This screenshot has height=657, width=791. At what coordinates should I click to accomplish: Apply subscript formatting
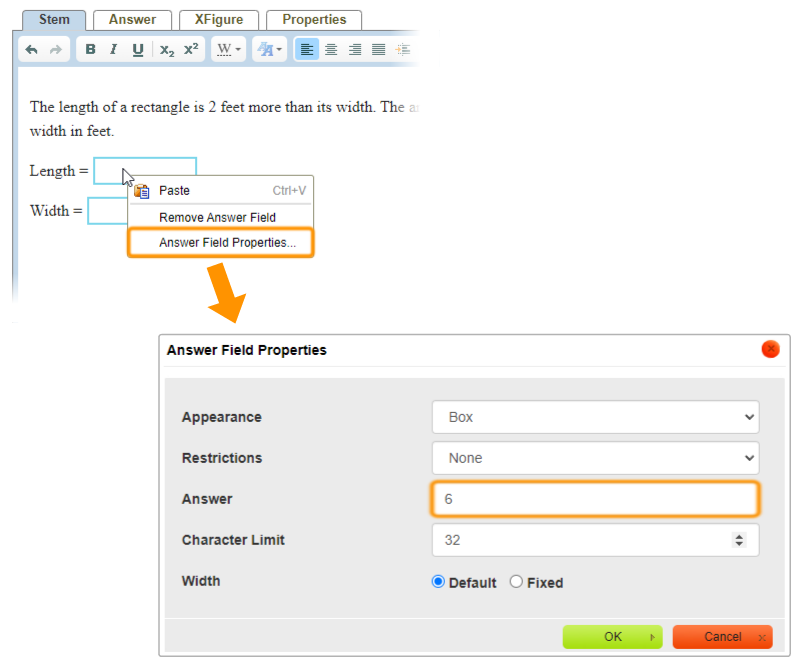(x=167, y=49)
